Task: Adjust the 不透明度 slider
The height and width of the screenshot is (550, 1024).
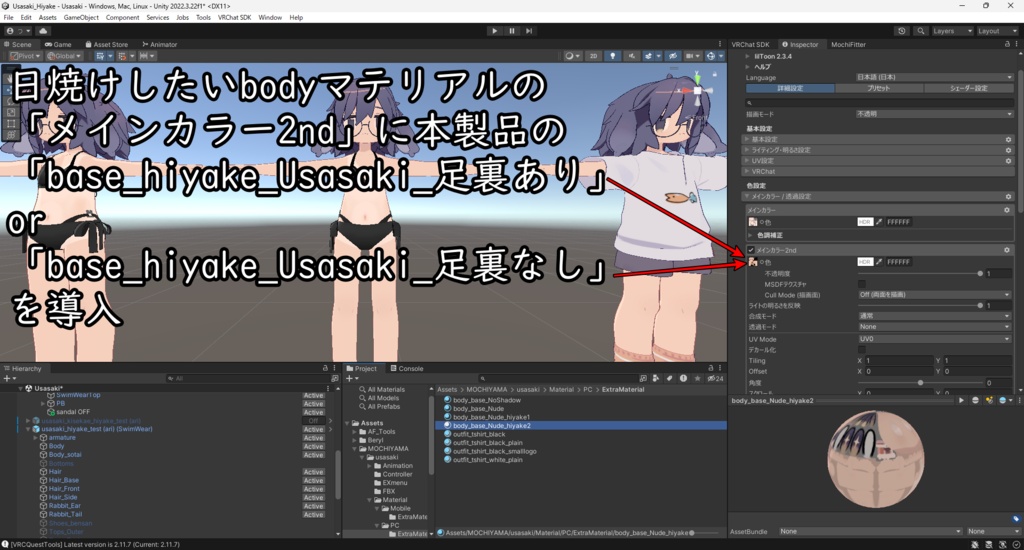Action: [x=920, y=274]
